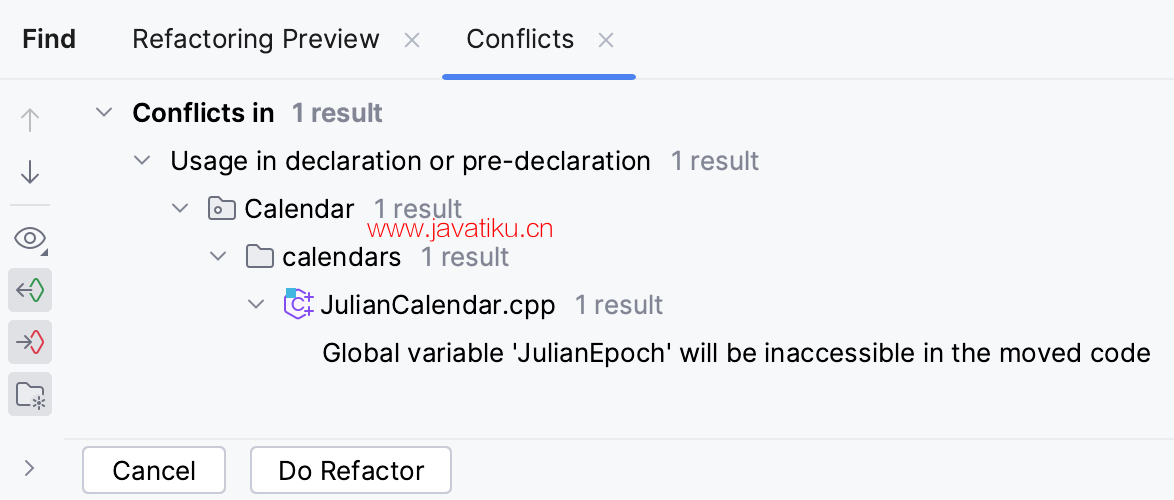The width and height of the screenshot is (1174, 500).
Task: Switch to the Refactoring Preview tab
Action: [256, 39]
